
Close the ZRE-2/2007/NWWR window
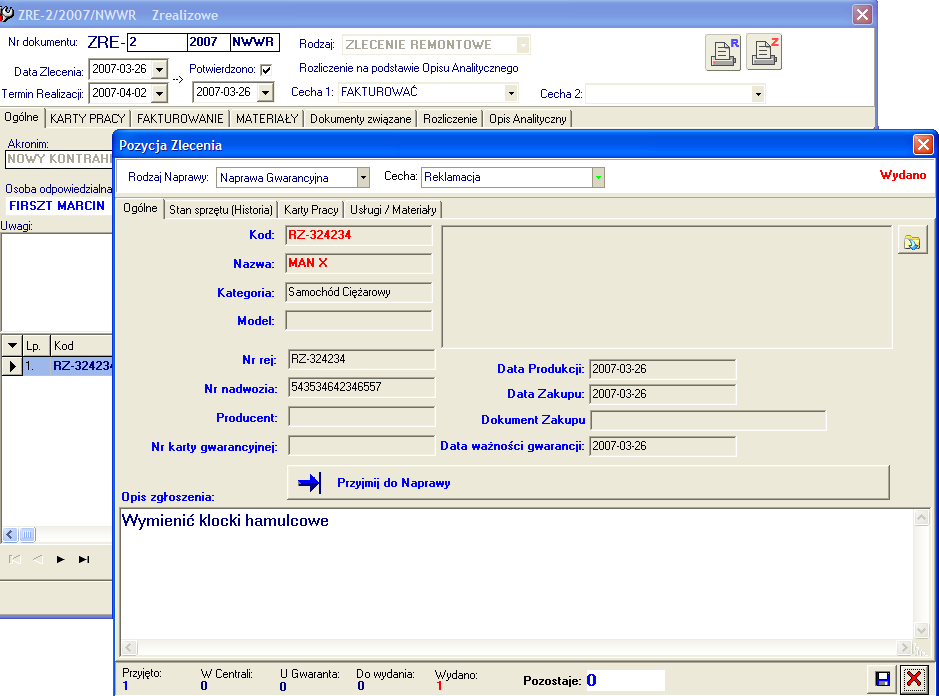(862, 14)
